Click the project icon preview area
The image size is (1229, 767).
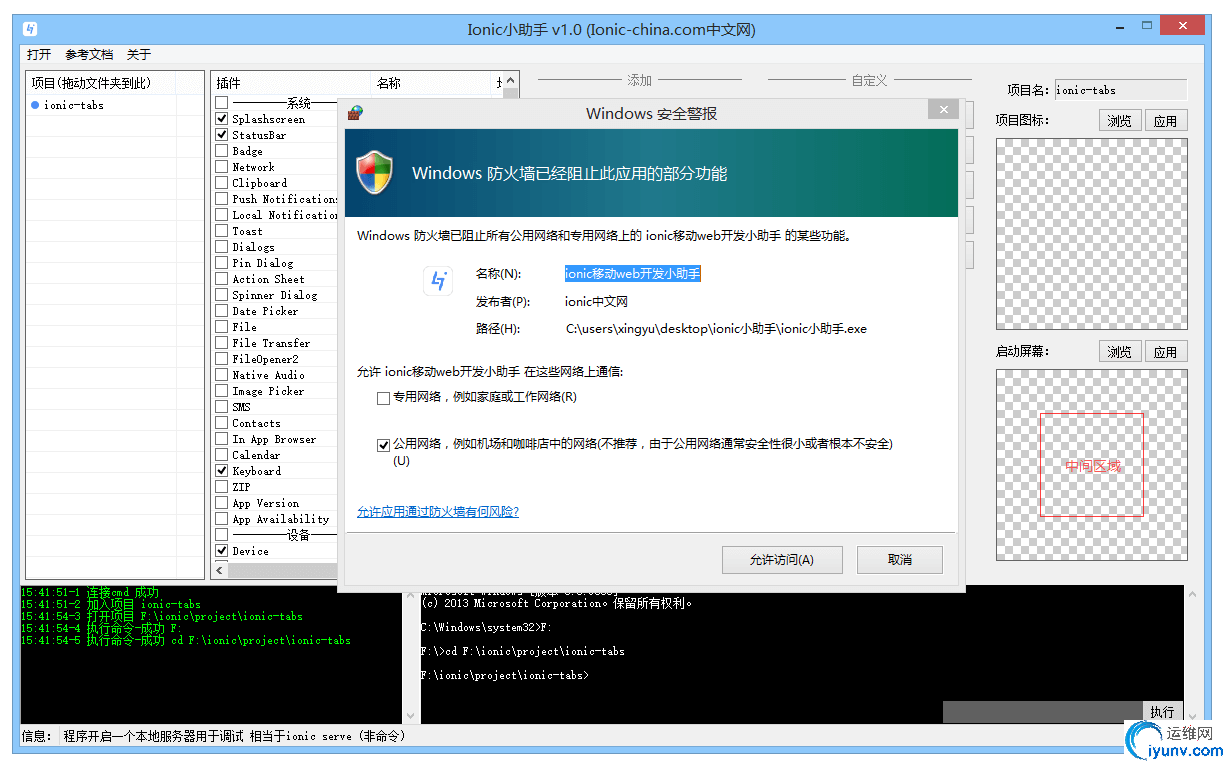1092,234
